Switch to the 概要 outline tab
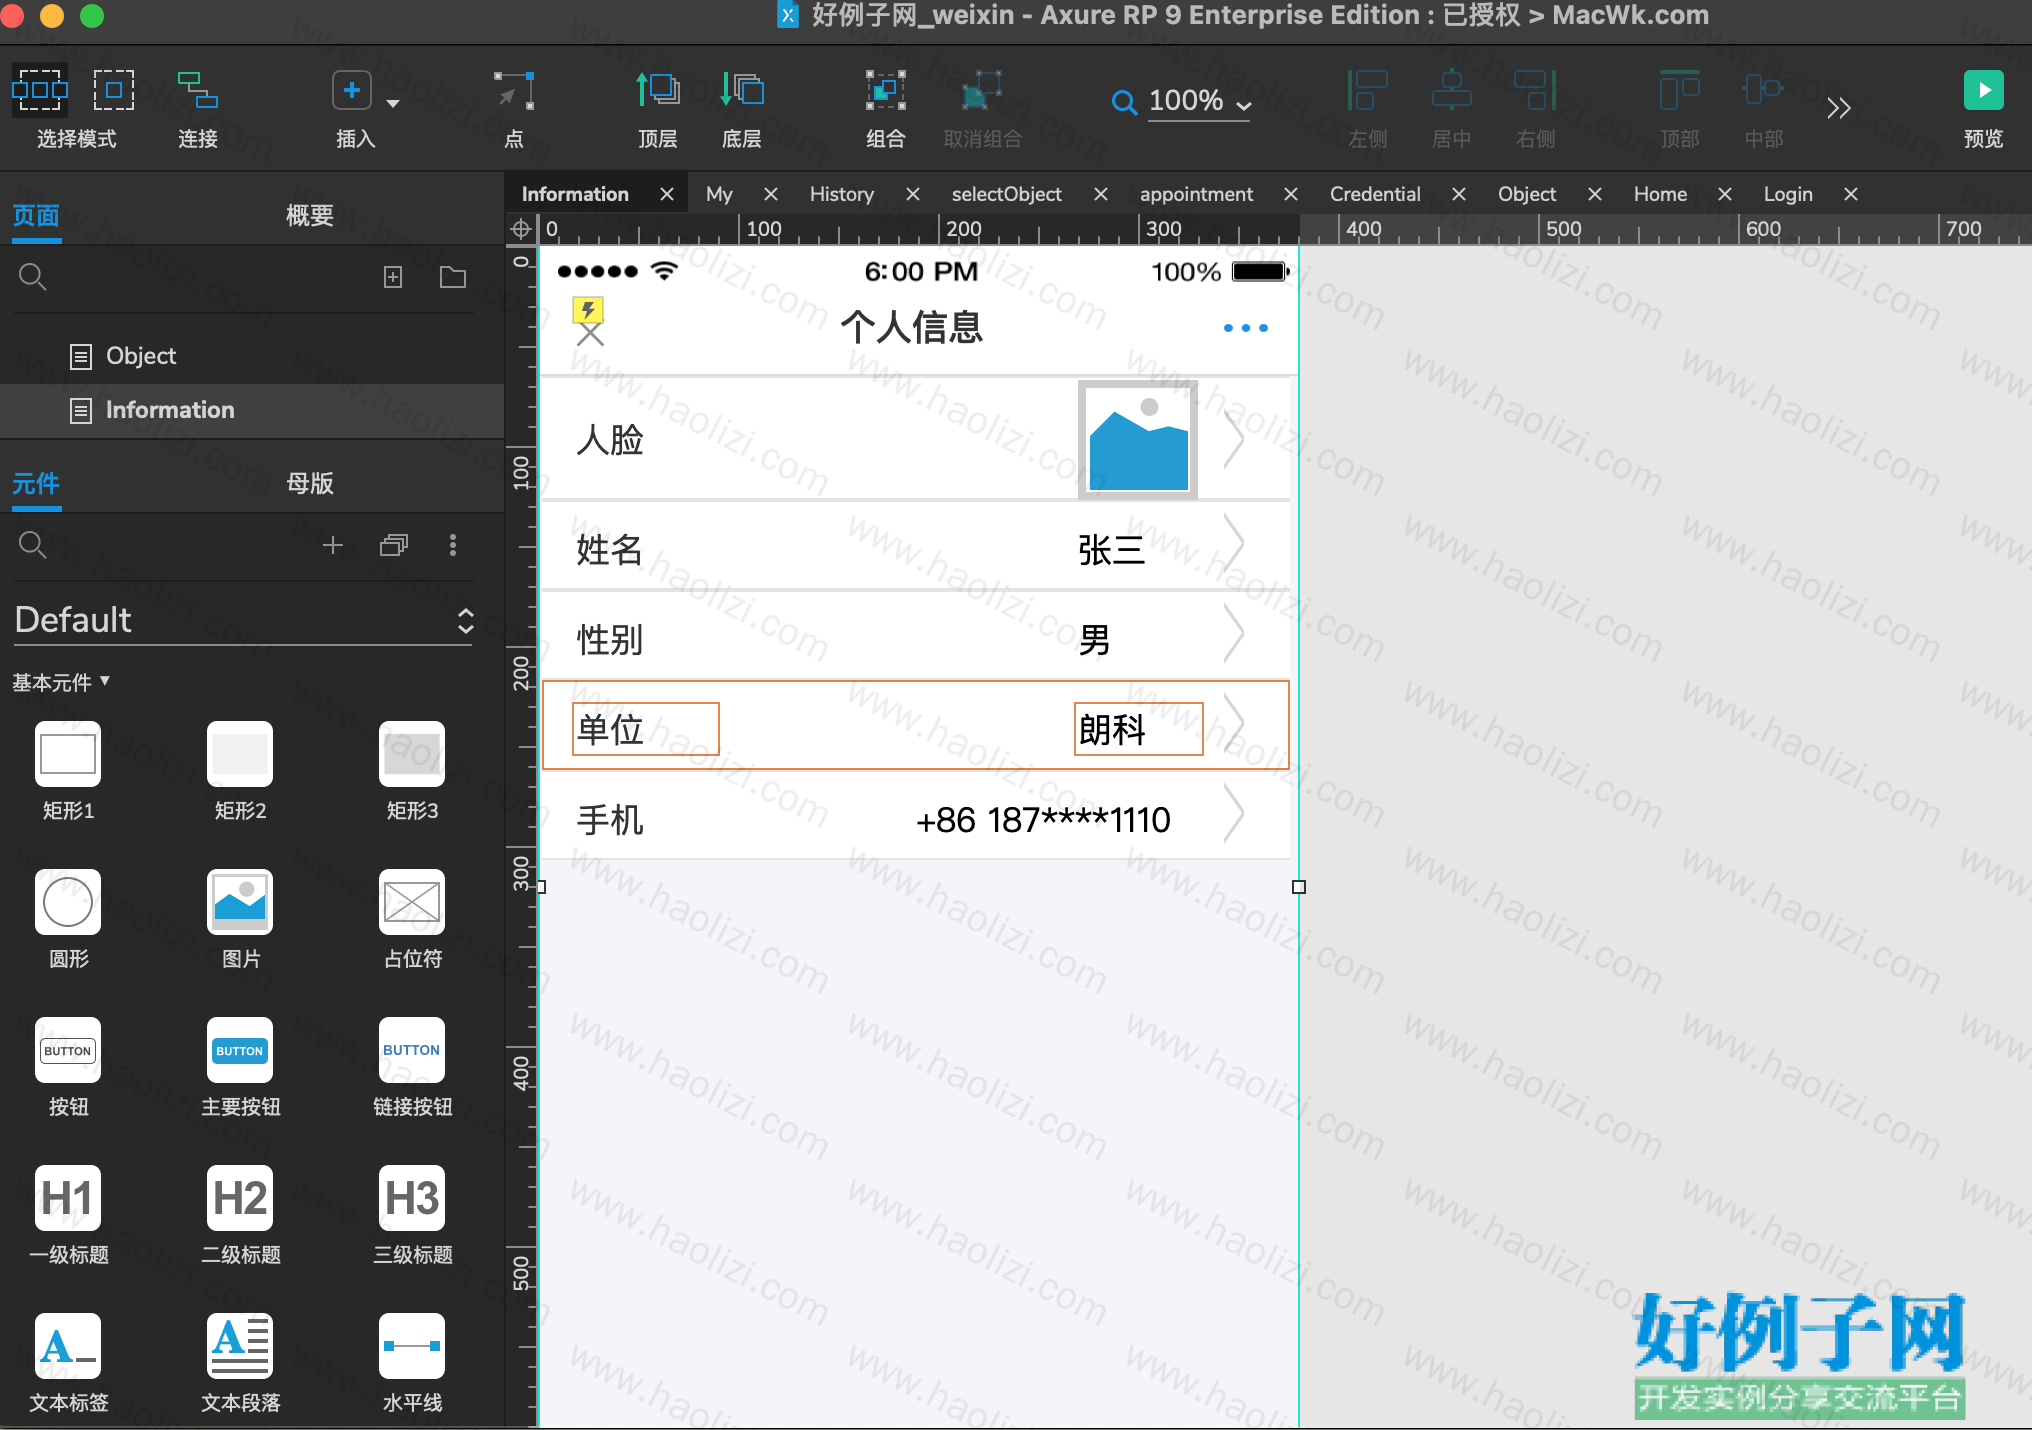Image resolution: width=2032 pixels, height=1430 pixels. (309, 215)
